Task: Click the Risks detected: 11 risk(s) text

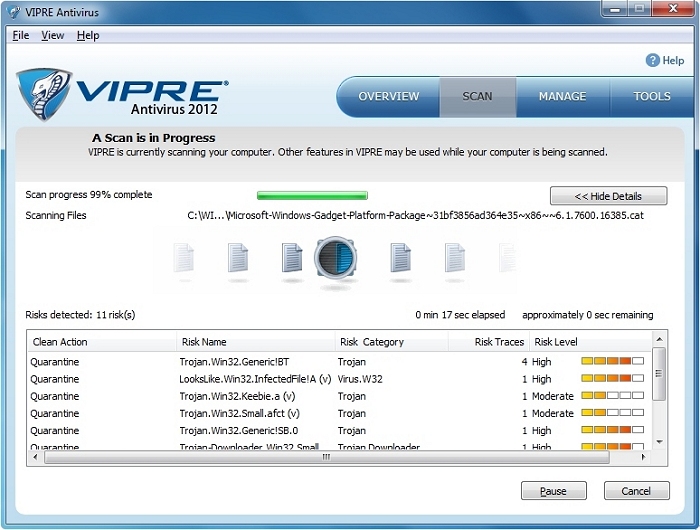Action: pos(80,315)
